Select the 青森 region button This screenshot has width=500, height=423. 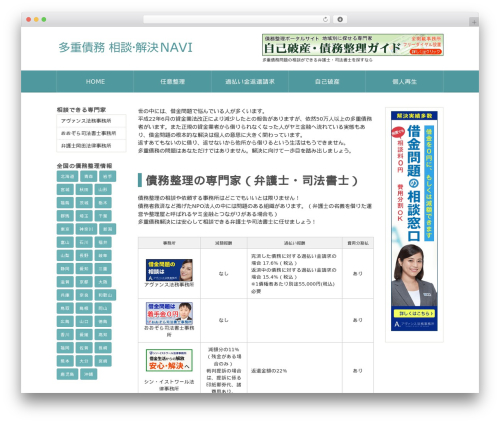(x=88, y=176)
